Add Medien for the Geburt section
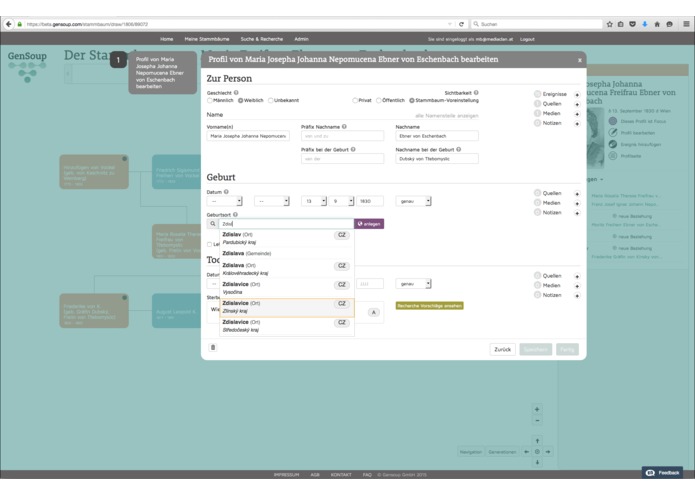Screen dimensions: 695x494 pyautogui.click(x=577, y=204)
